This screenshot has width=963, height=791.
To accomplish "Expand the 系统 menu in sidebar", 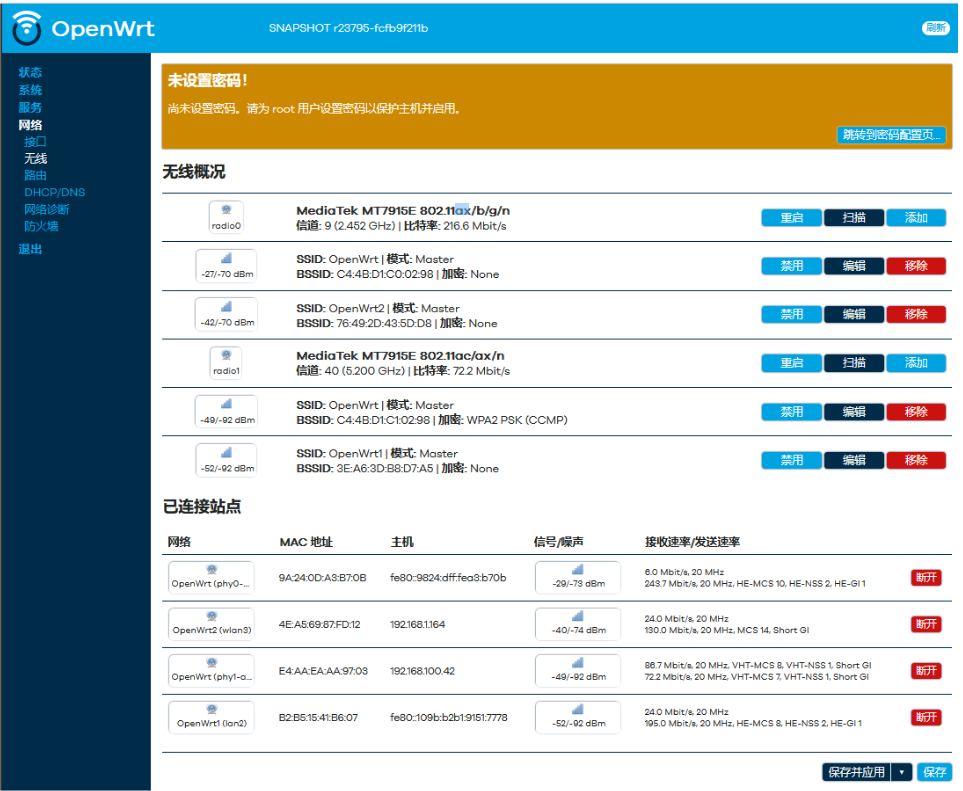I will (x=30, y=90).
